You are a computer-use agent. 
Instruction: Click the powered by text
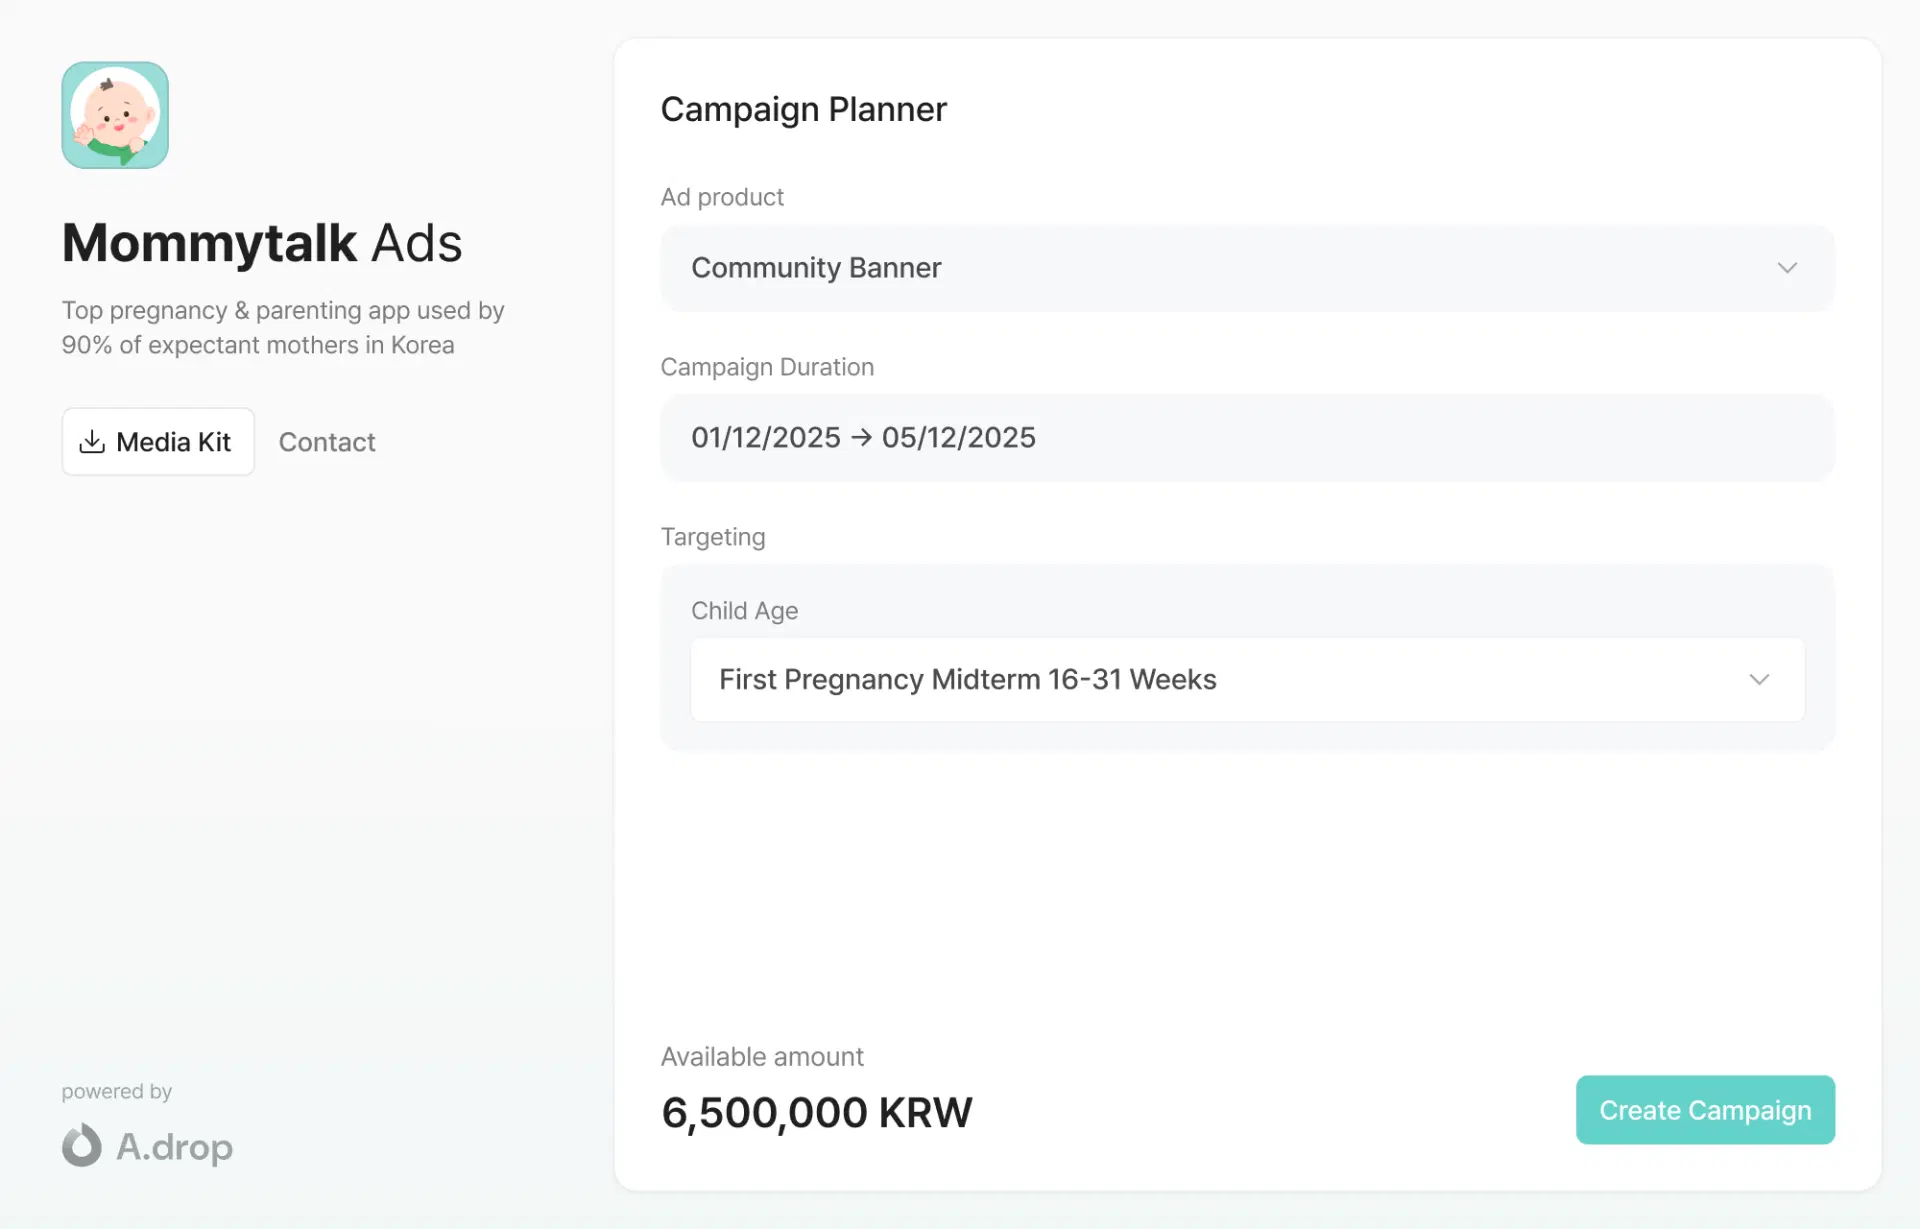(x=117, y=1092)
